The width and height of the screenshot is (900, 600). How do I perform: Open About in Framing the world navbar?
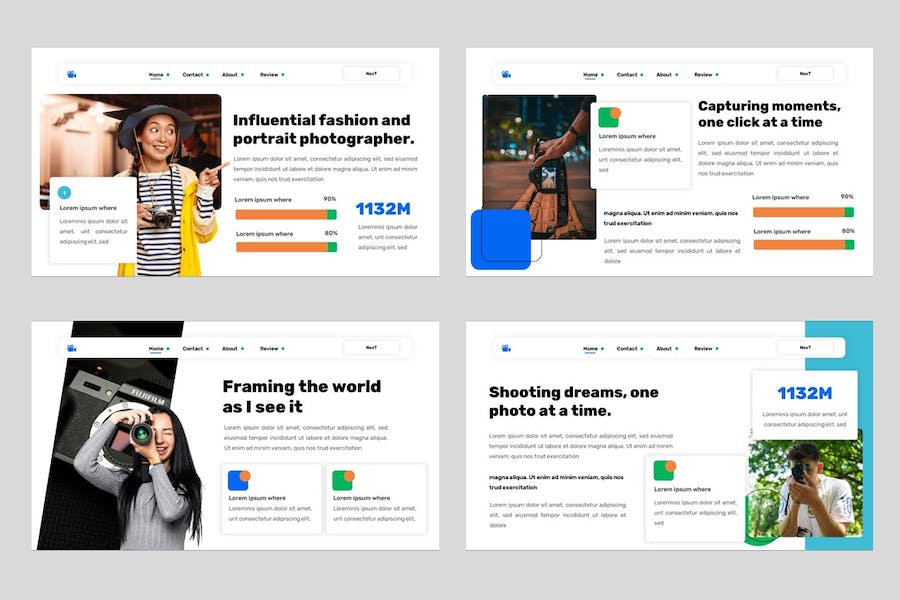coord(230,348)
